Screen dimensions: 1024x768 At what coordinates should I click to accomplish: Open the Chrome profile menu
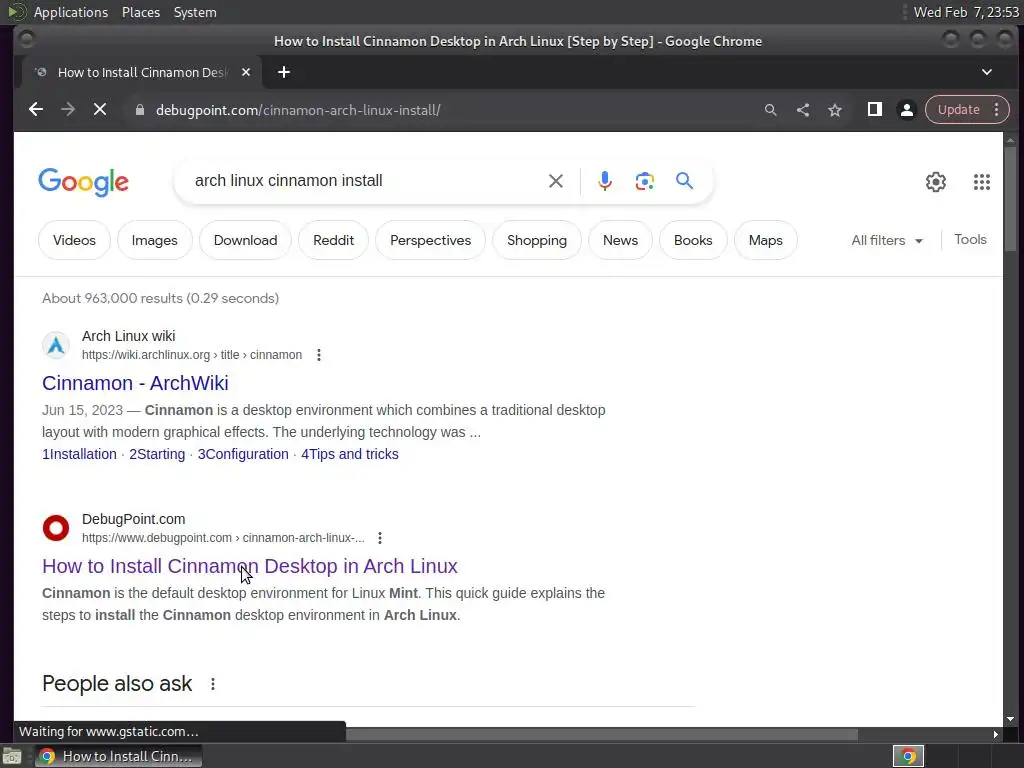tap(906, 110)
